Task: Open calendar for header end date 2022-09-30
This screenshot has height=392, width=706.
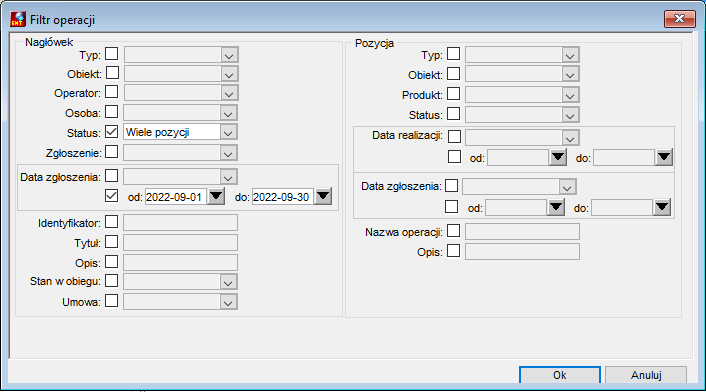Action: click(323, 196)
